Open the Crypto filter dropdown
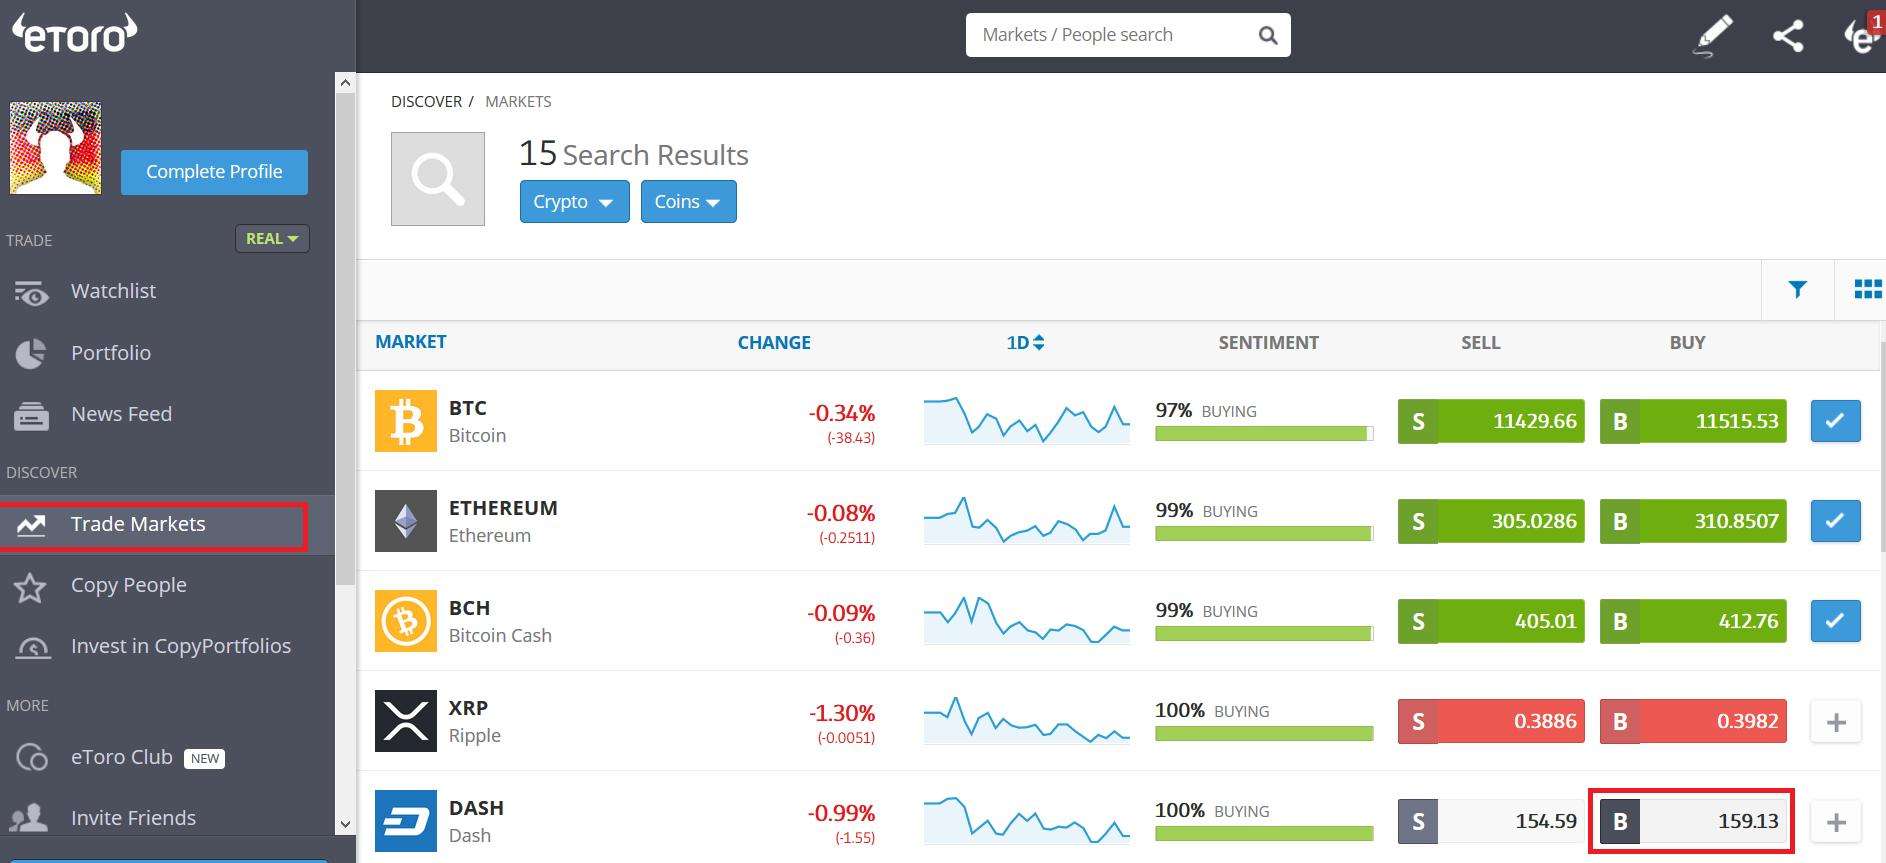The image size is (1886, 863). click(x=574, y=202)
